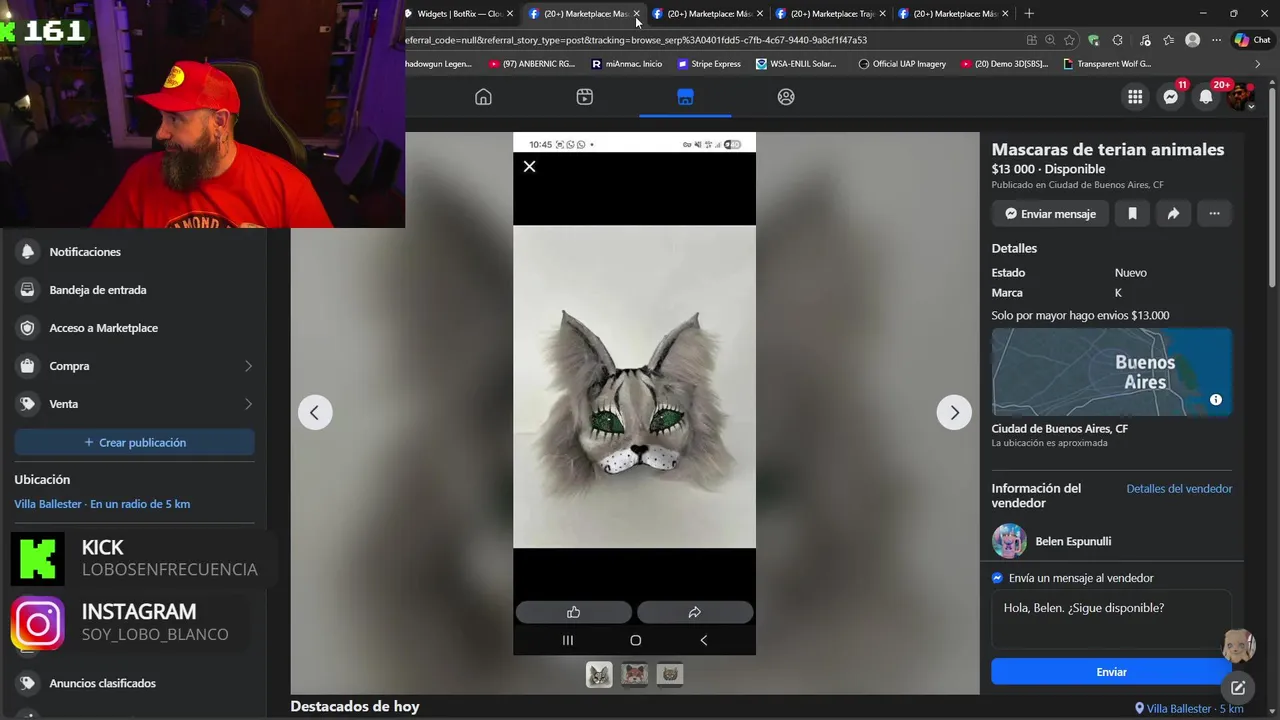Open the browser extensions puzzle icon
The width and height of the screenshot is (1280, 720).
tap(1117, 40)
